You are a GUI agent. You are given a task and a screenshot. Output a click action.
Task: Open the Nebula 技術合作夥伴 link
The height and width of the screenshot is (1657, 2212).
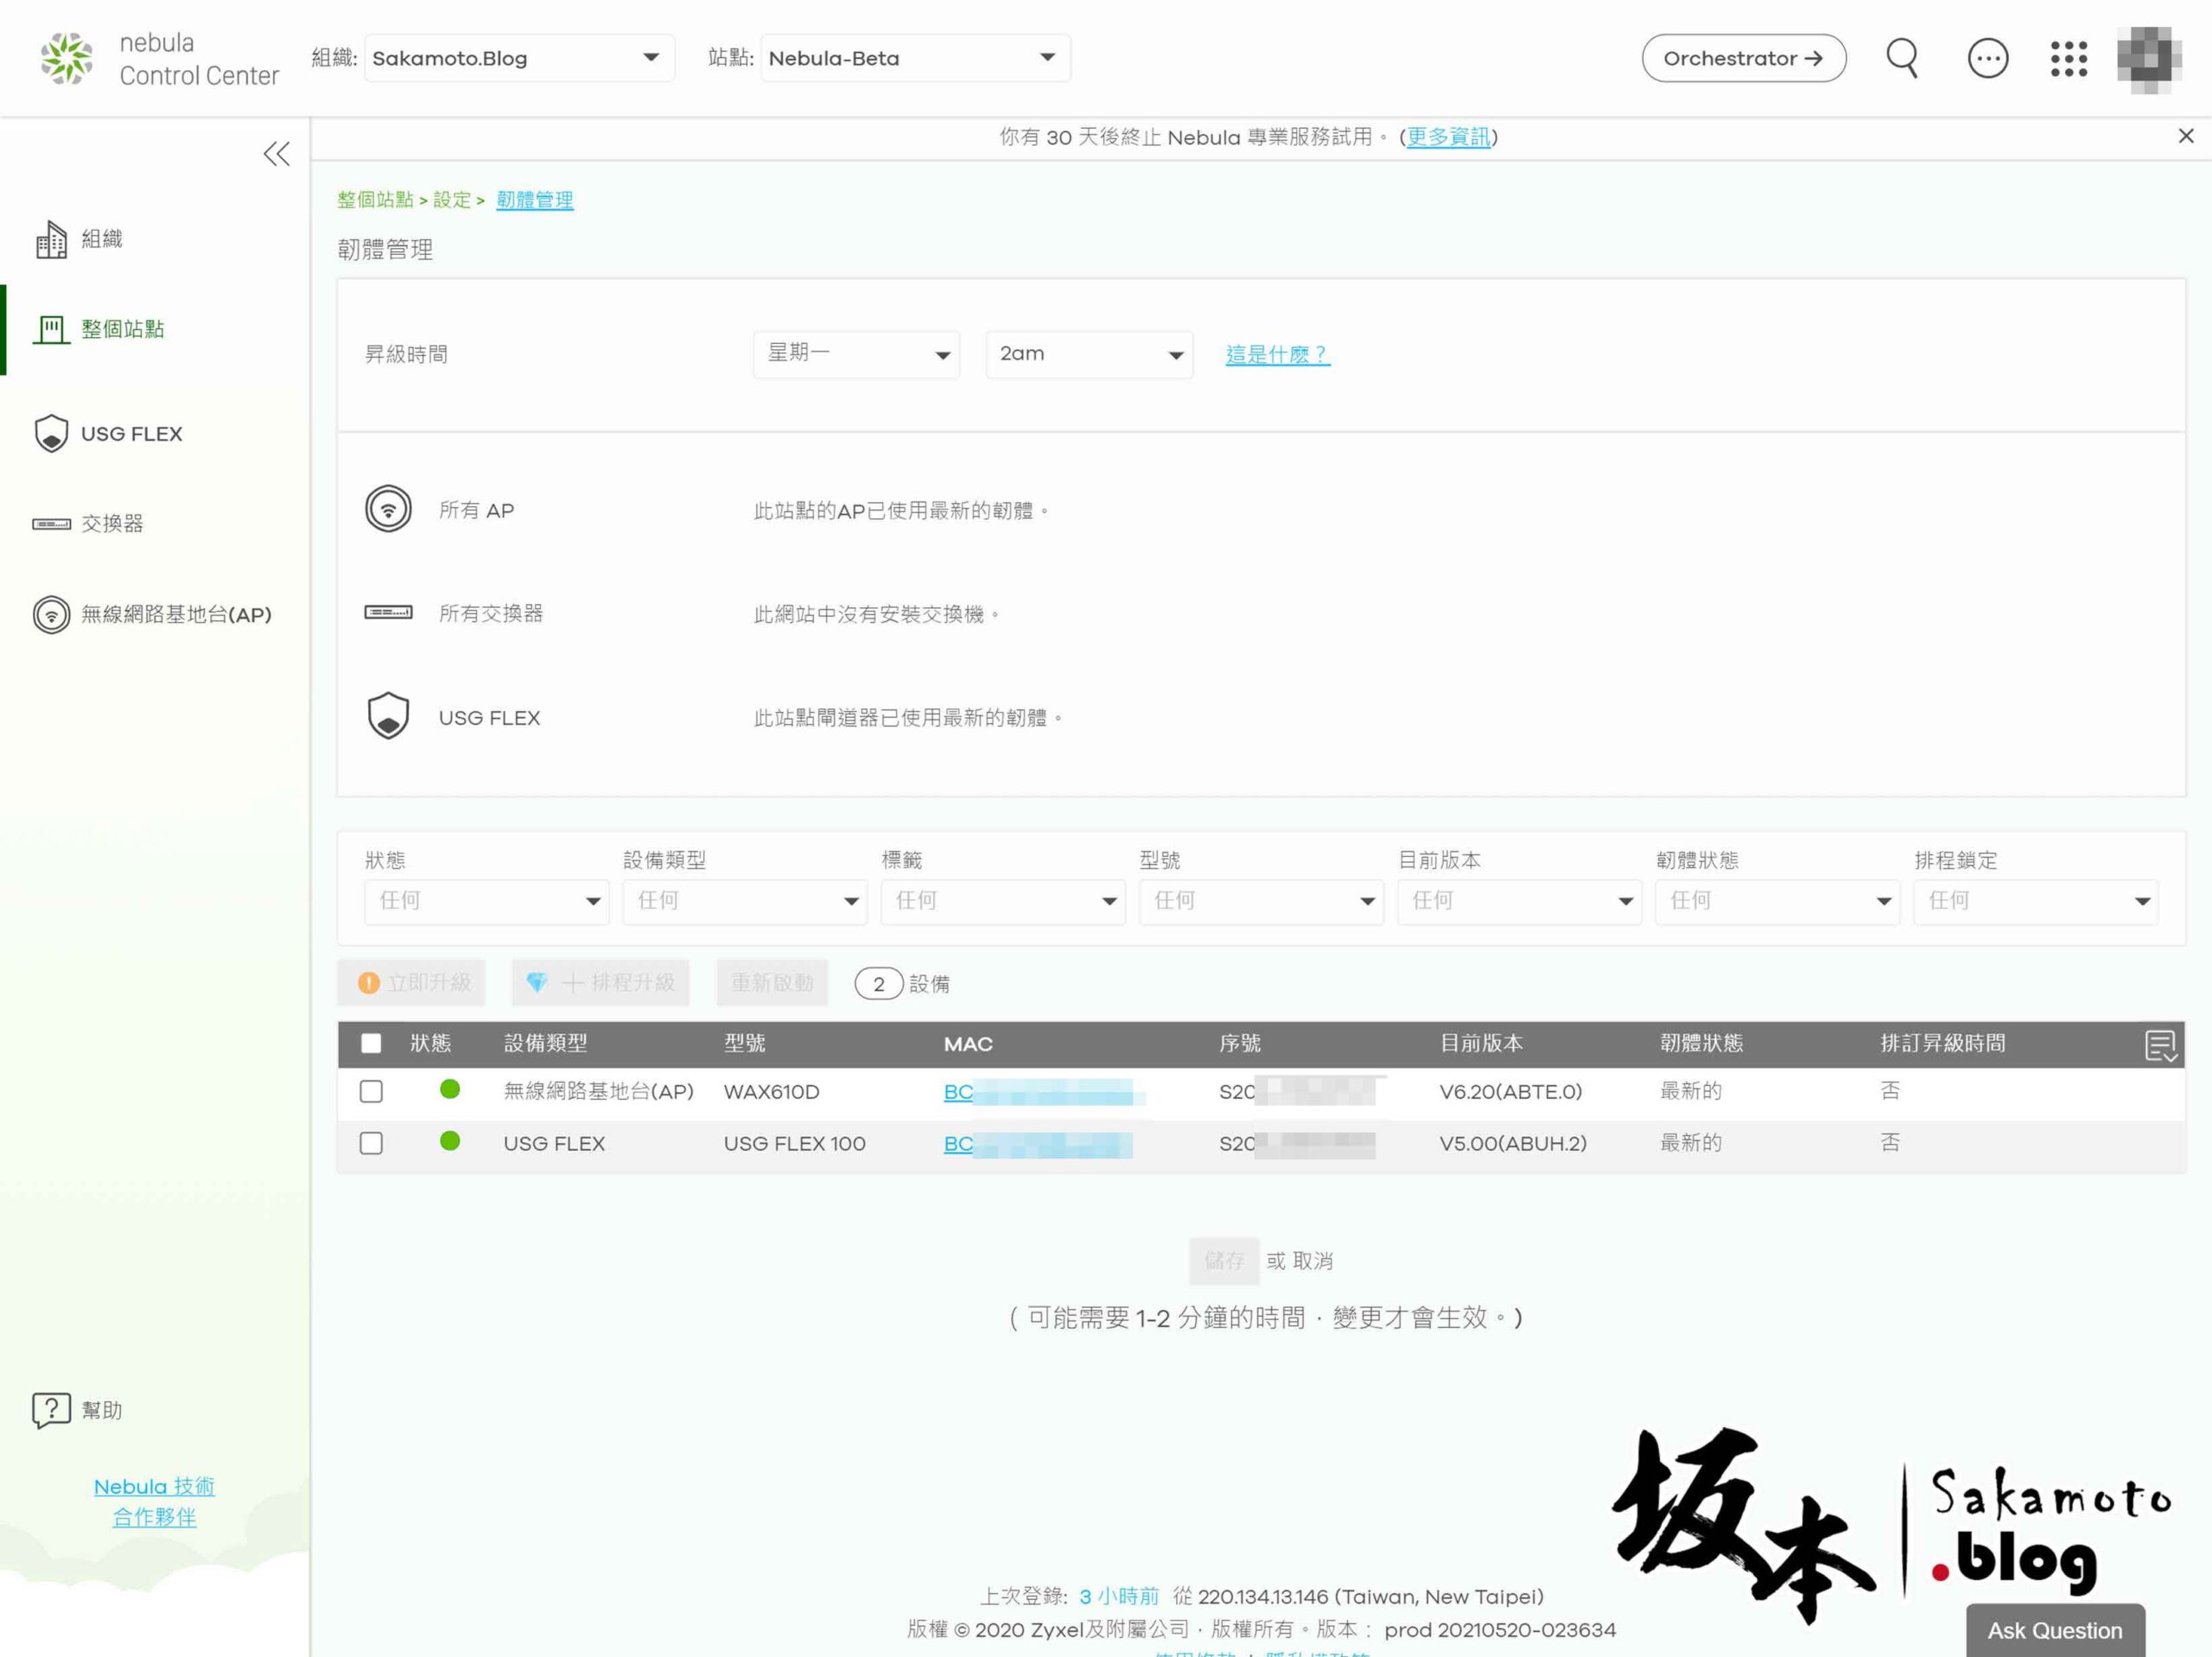coord(154,1502)
